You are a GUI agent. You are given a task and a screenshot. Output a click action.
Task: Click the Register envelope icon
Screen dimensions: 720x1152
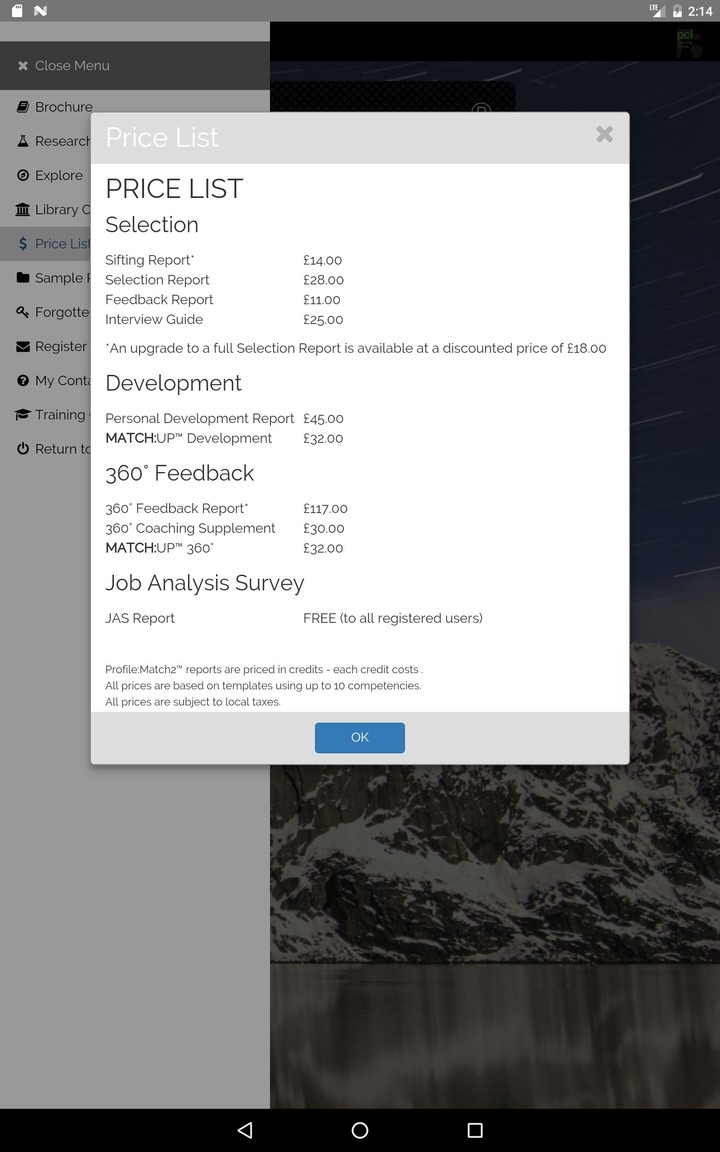click(x=22, y=346)
